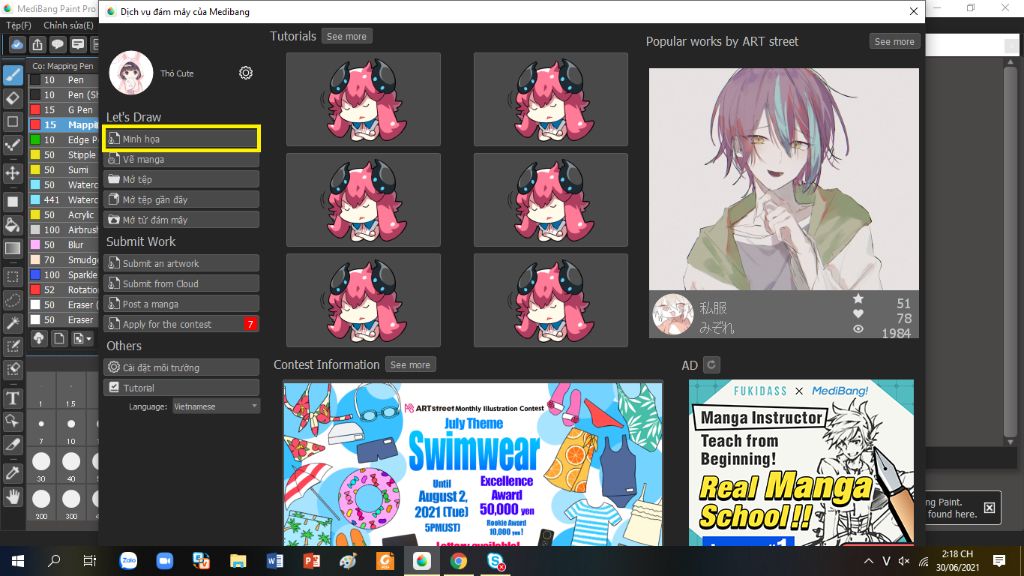The width and height of the screenshot is (1024, 576).
Task: Click the green Edge Pen color swatch
Action: click(35, 140)
